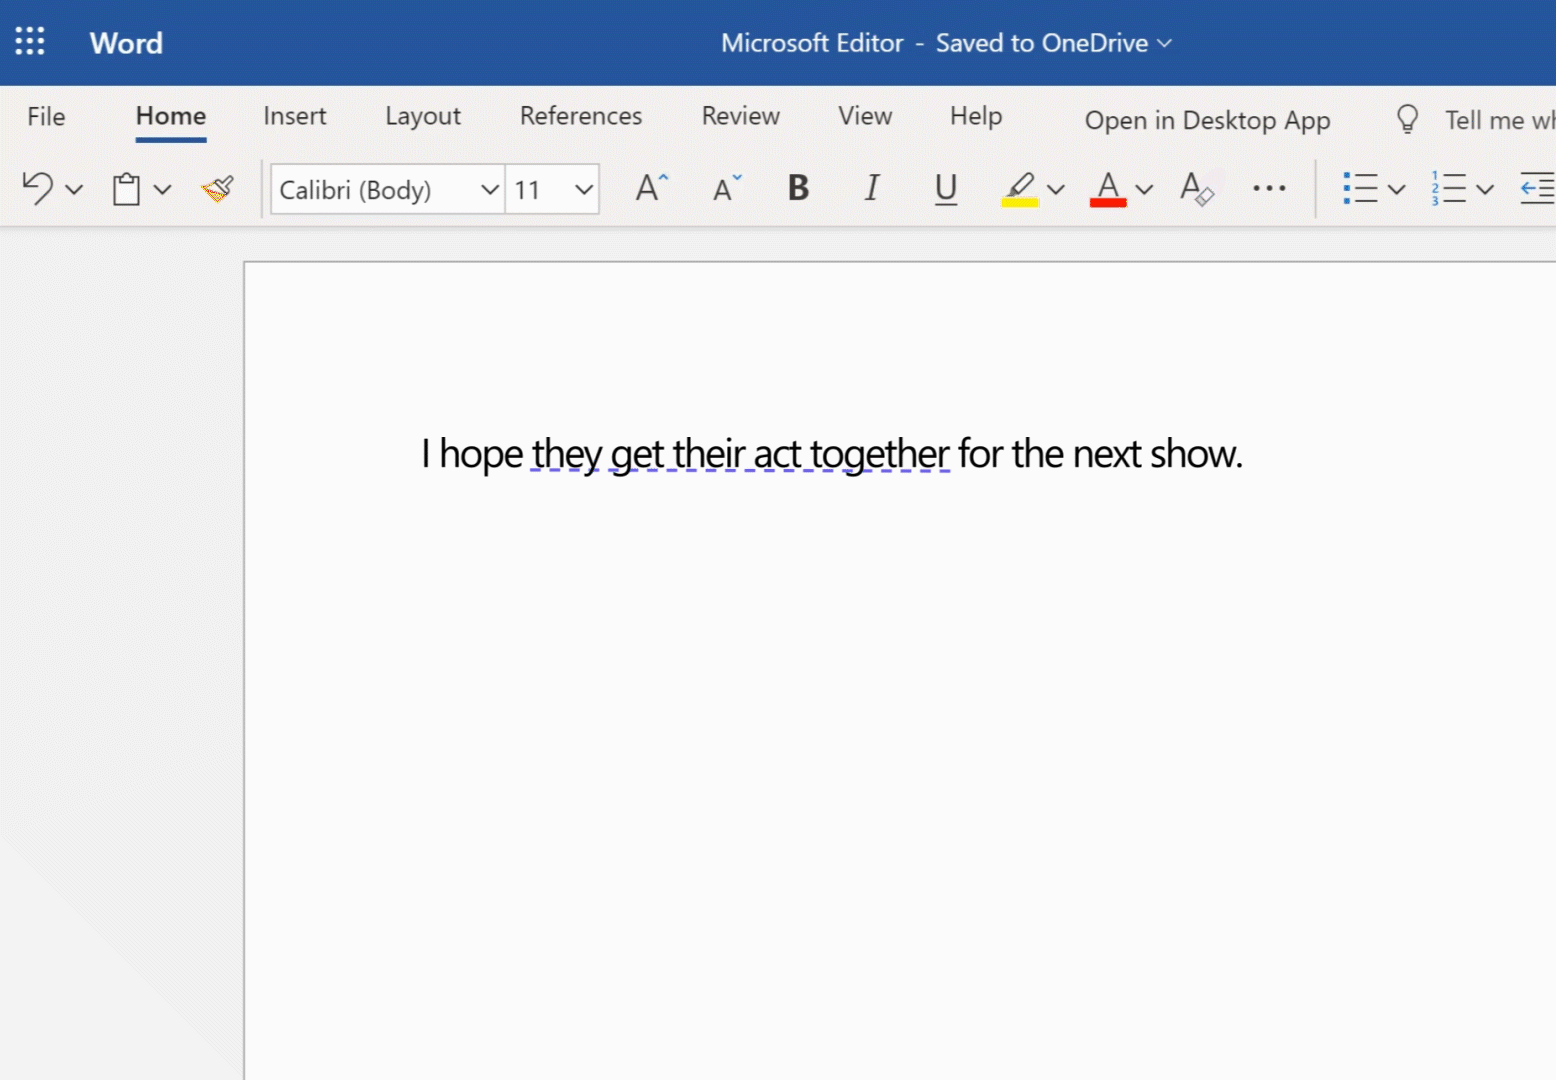Click the Open in Desktop App button
Screen dimensions: 1556x1080
coord(1207,120)
